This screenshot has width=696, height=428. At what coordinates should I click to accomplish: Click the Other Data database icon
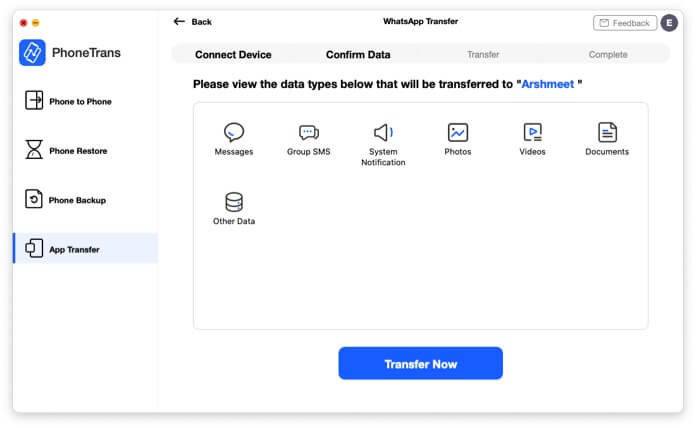click(234, 202)
